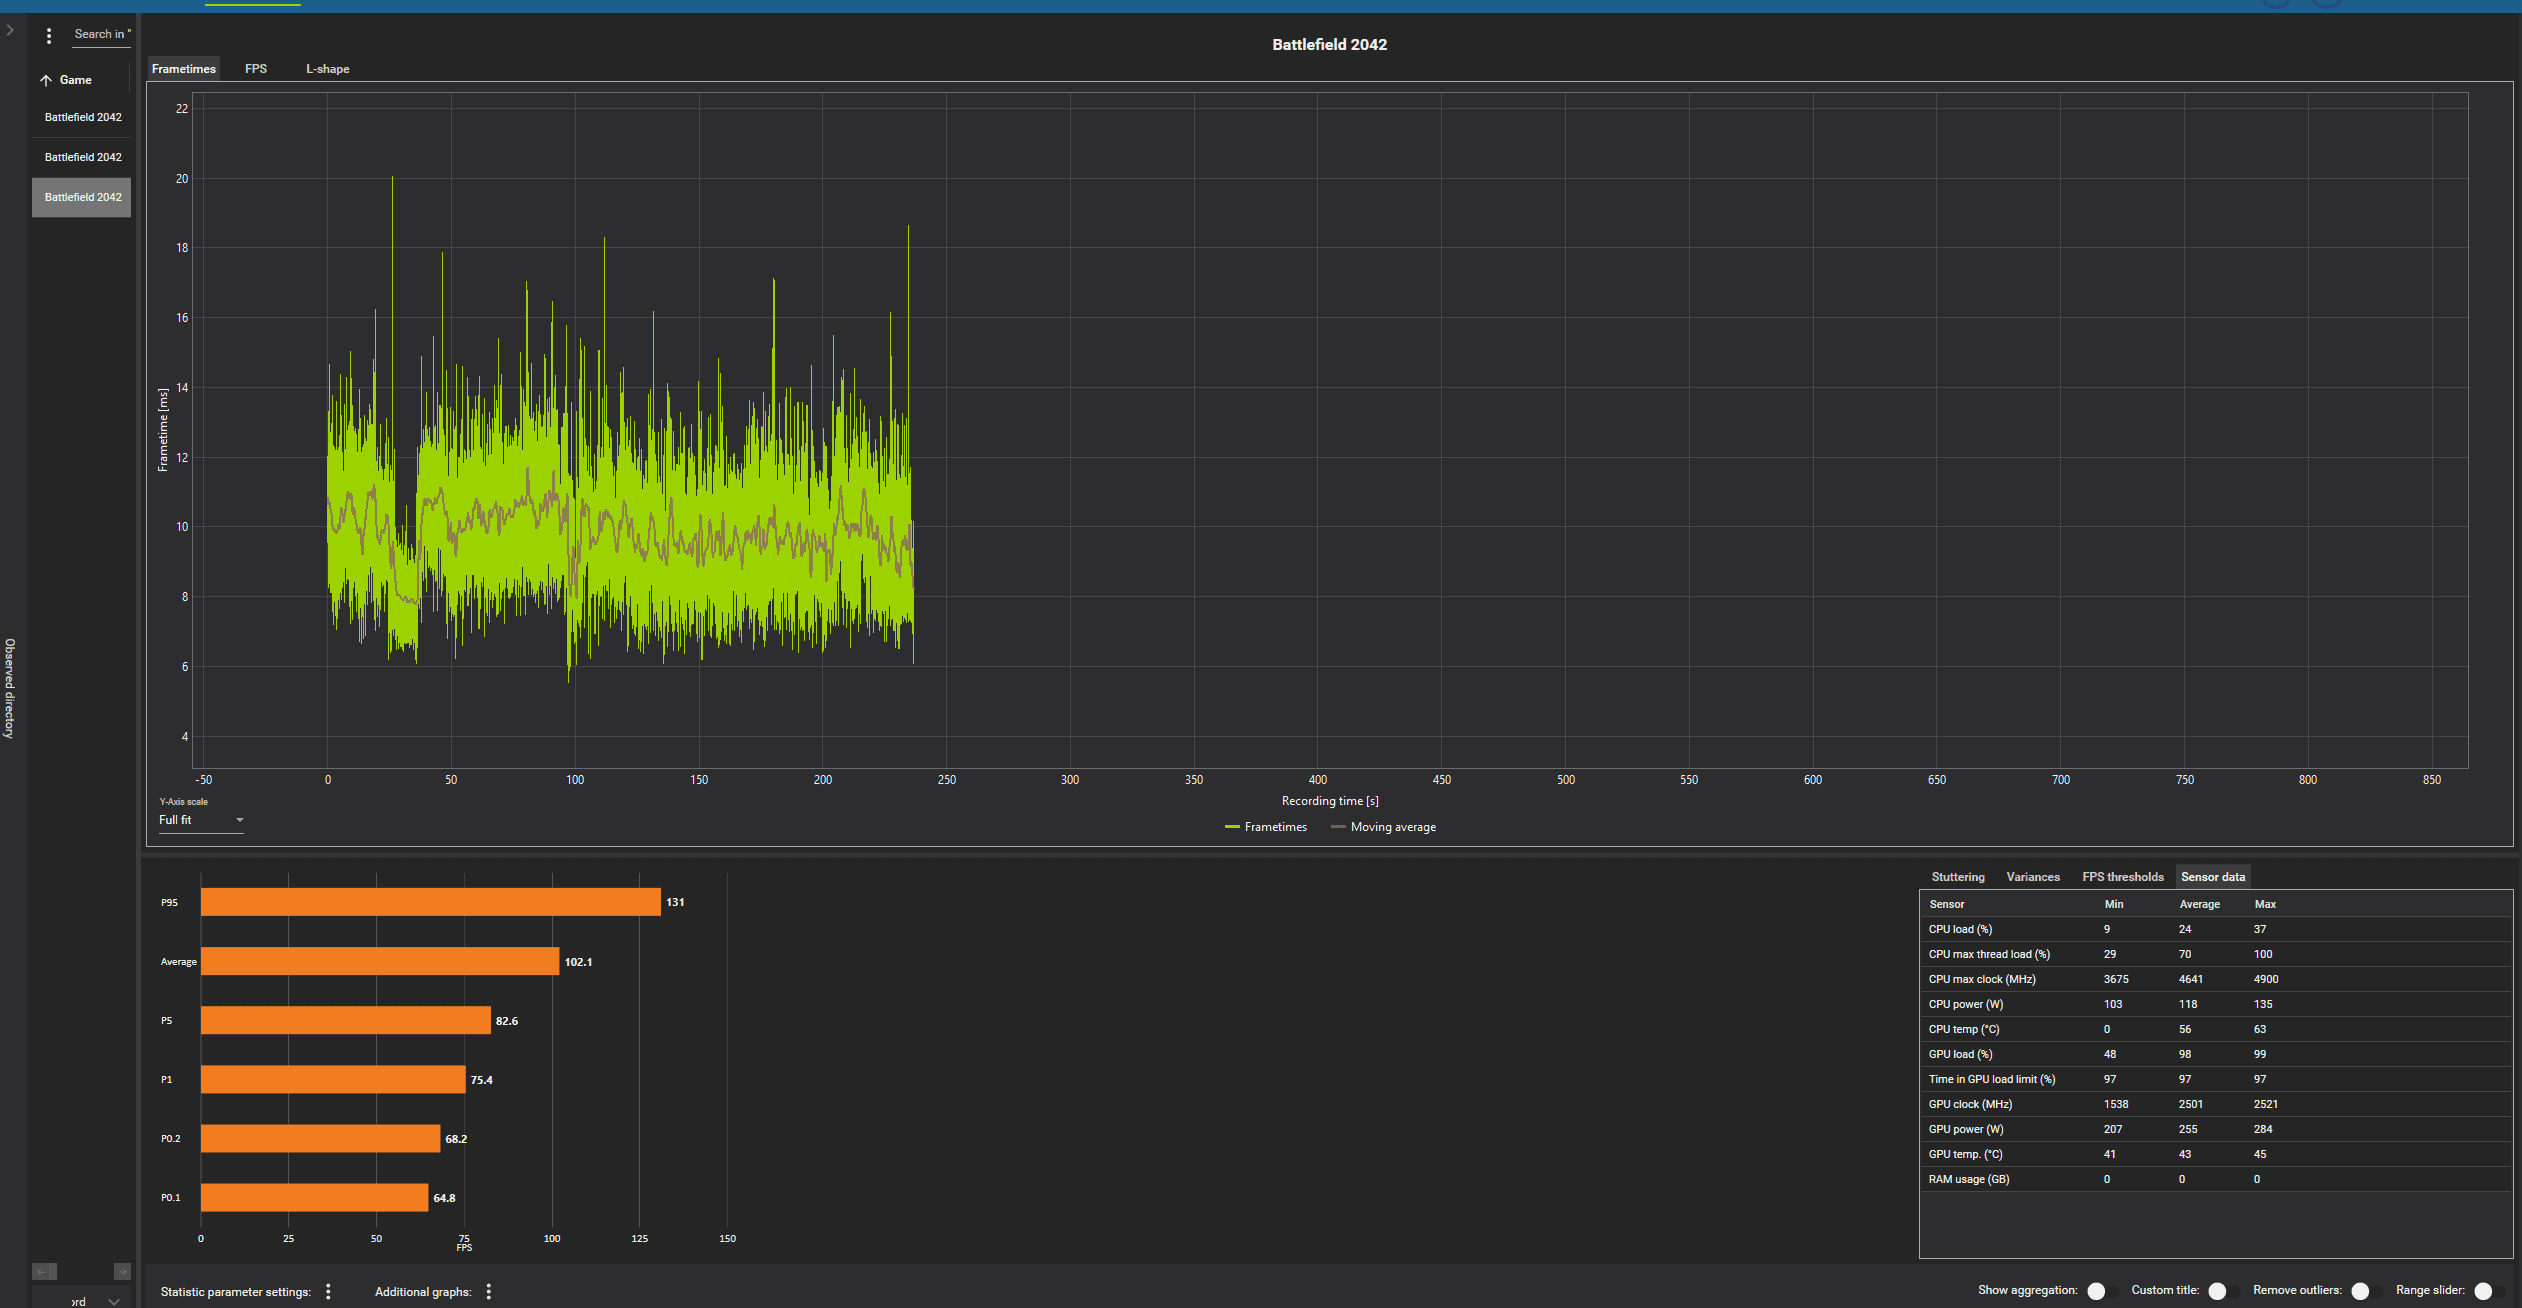The height and width of the screenshot is (1308, 2522).
Task: Click the Game column sort arrow
Action: (x=46, y=80)
